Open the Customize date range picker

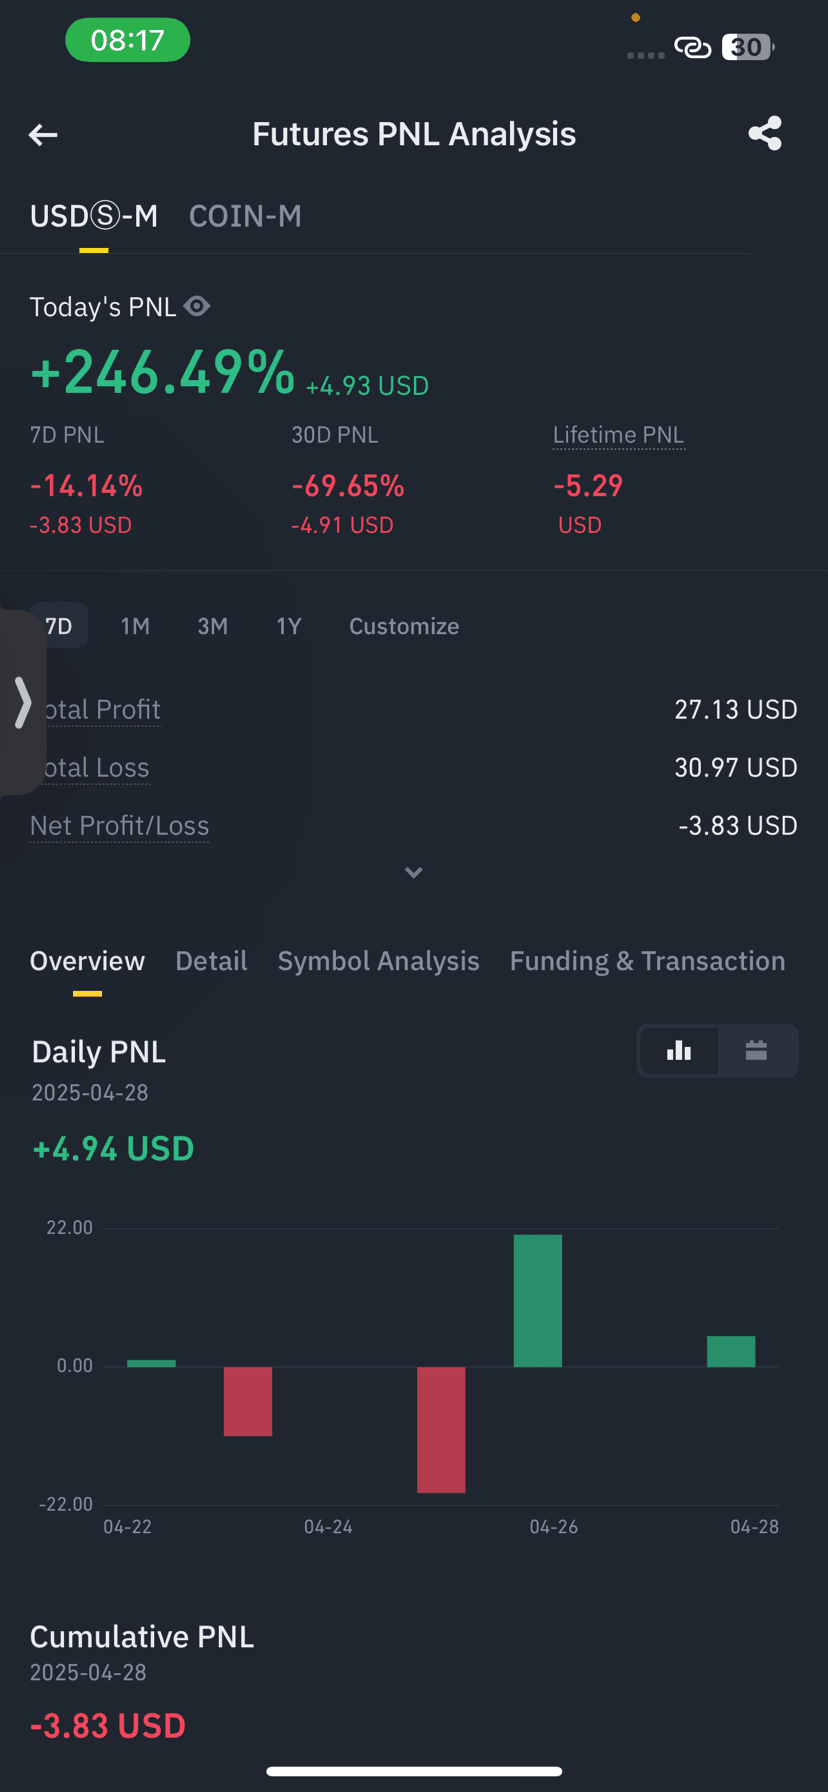pos(404,626)
